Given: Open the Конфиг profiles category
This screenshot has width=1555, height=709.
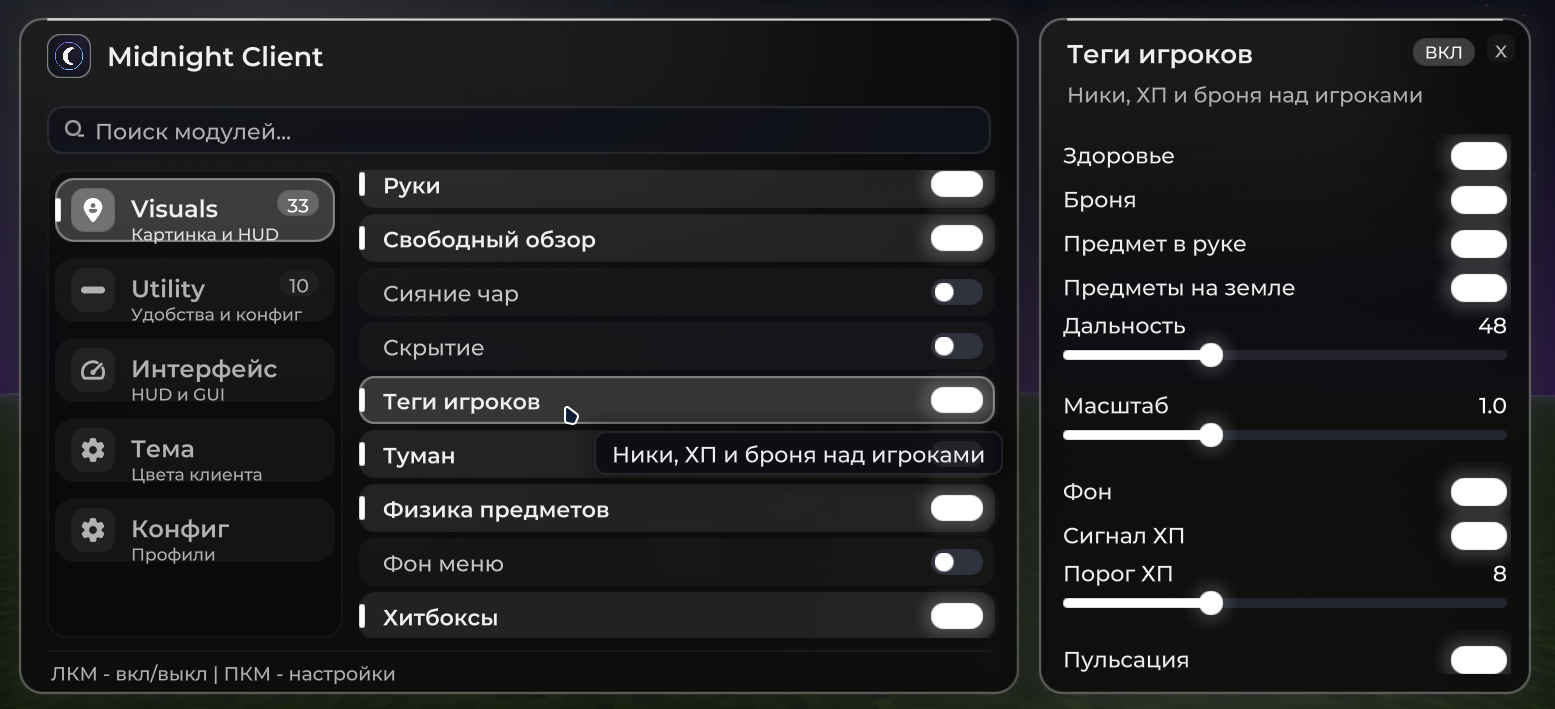Looking at the screenshot, I should (x=195, y=530).
